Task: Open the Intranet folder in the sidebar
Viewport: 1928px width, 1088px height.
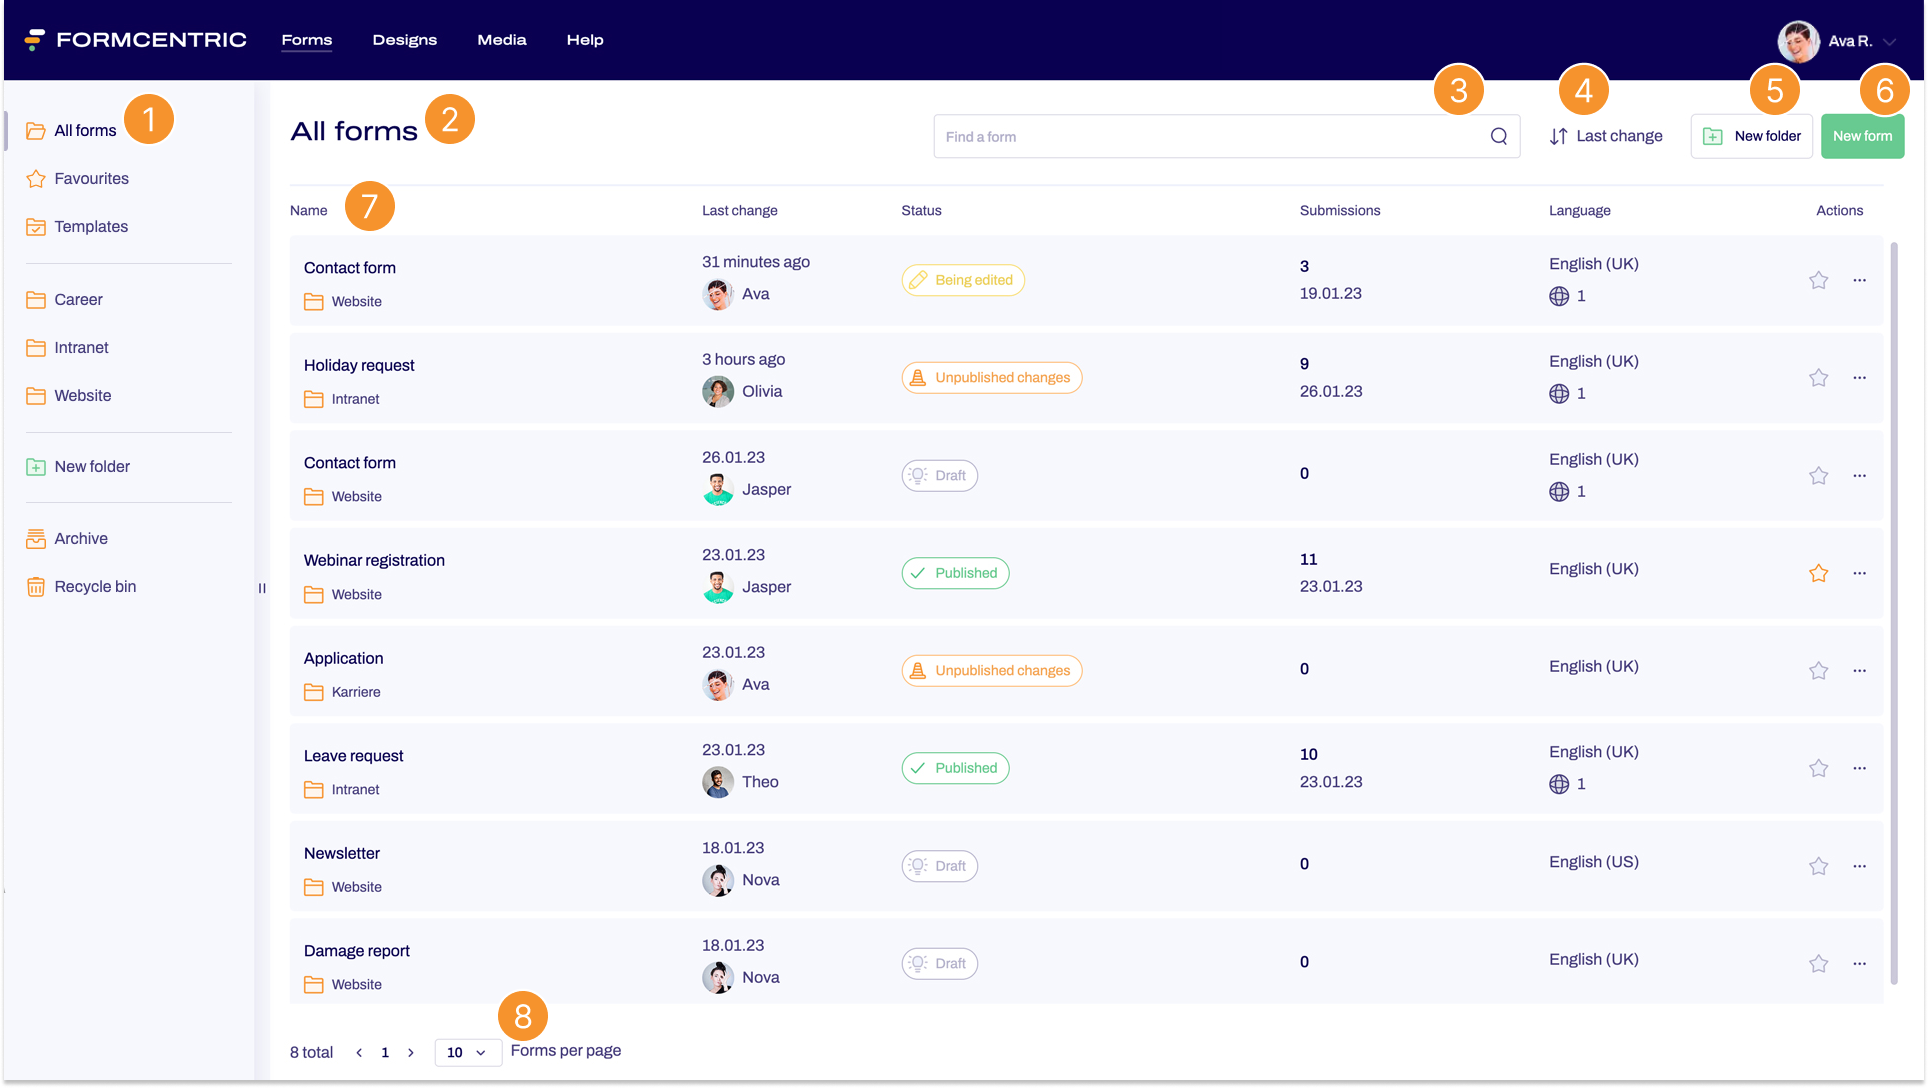Action: [x=67, y=348]
